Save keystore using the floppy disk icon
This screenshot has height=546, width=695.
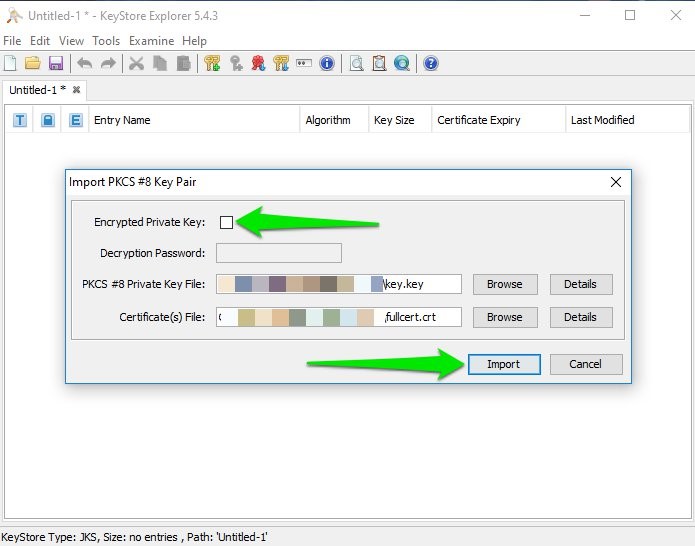click(56, 63)
